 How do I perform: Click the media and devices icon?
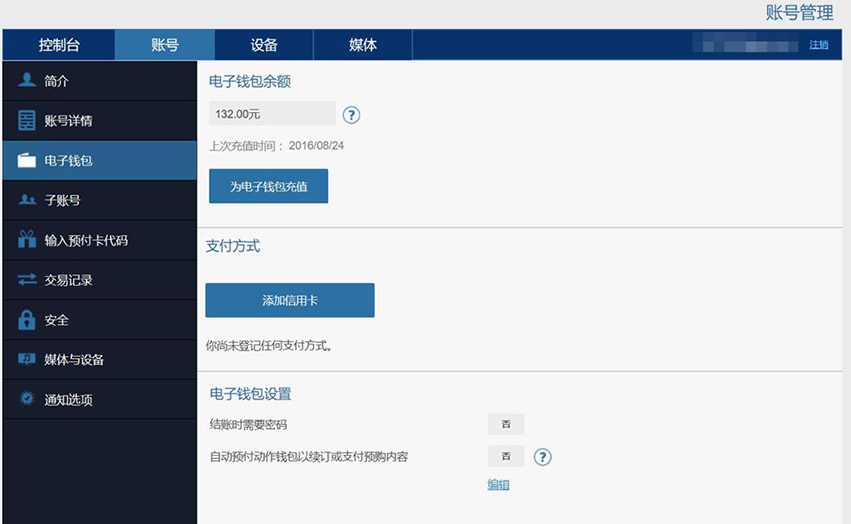click(27, 360)
